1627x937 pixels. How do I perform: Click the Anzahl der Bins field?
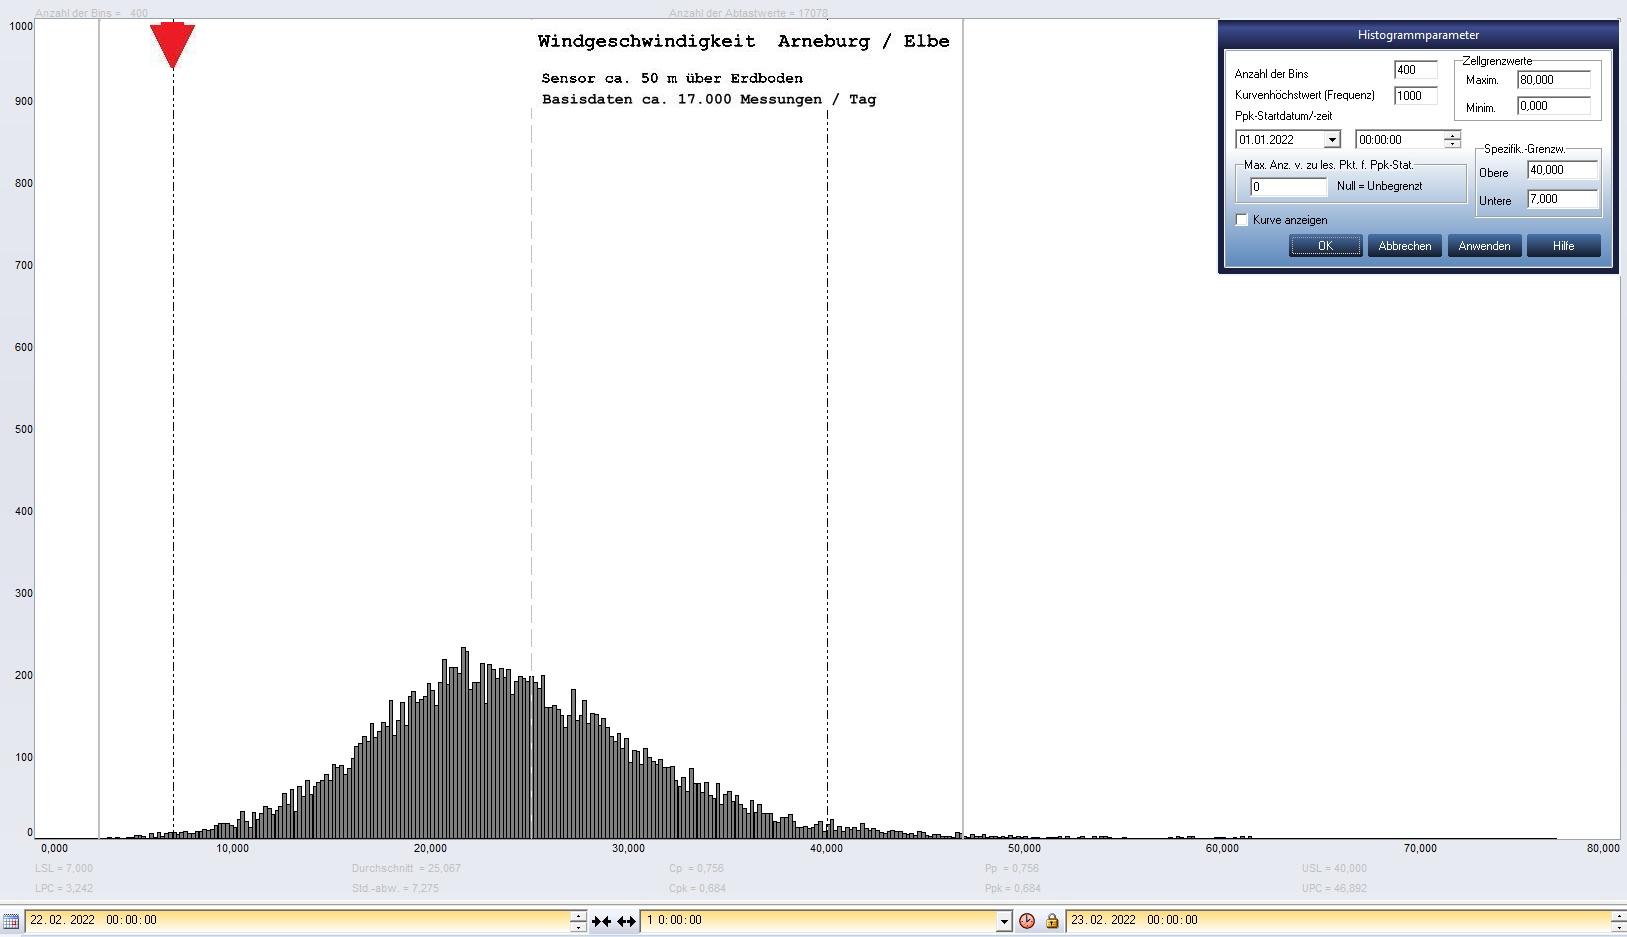tap(1415, 70)
